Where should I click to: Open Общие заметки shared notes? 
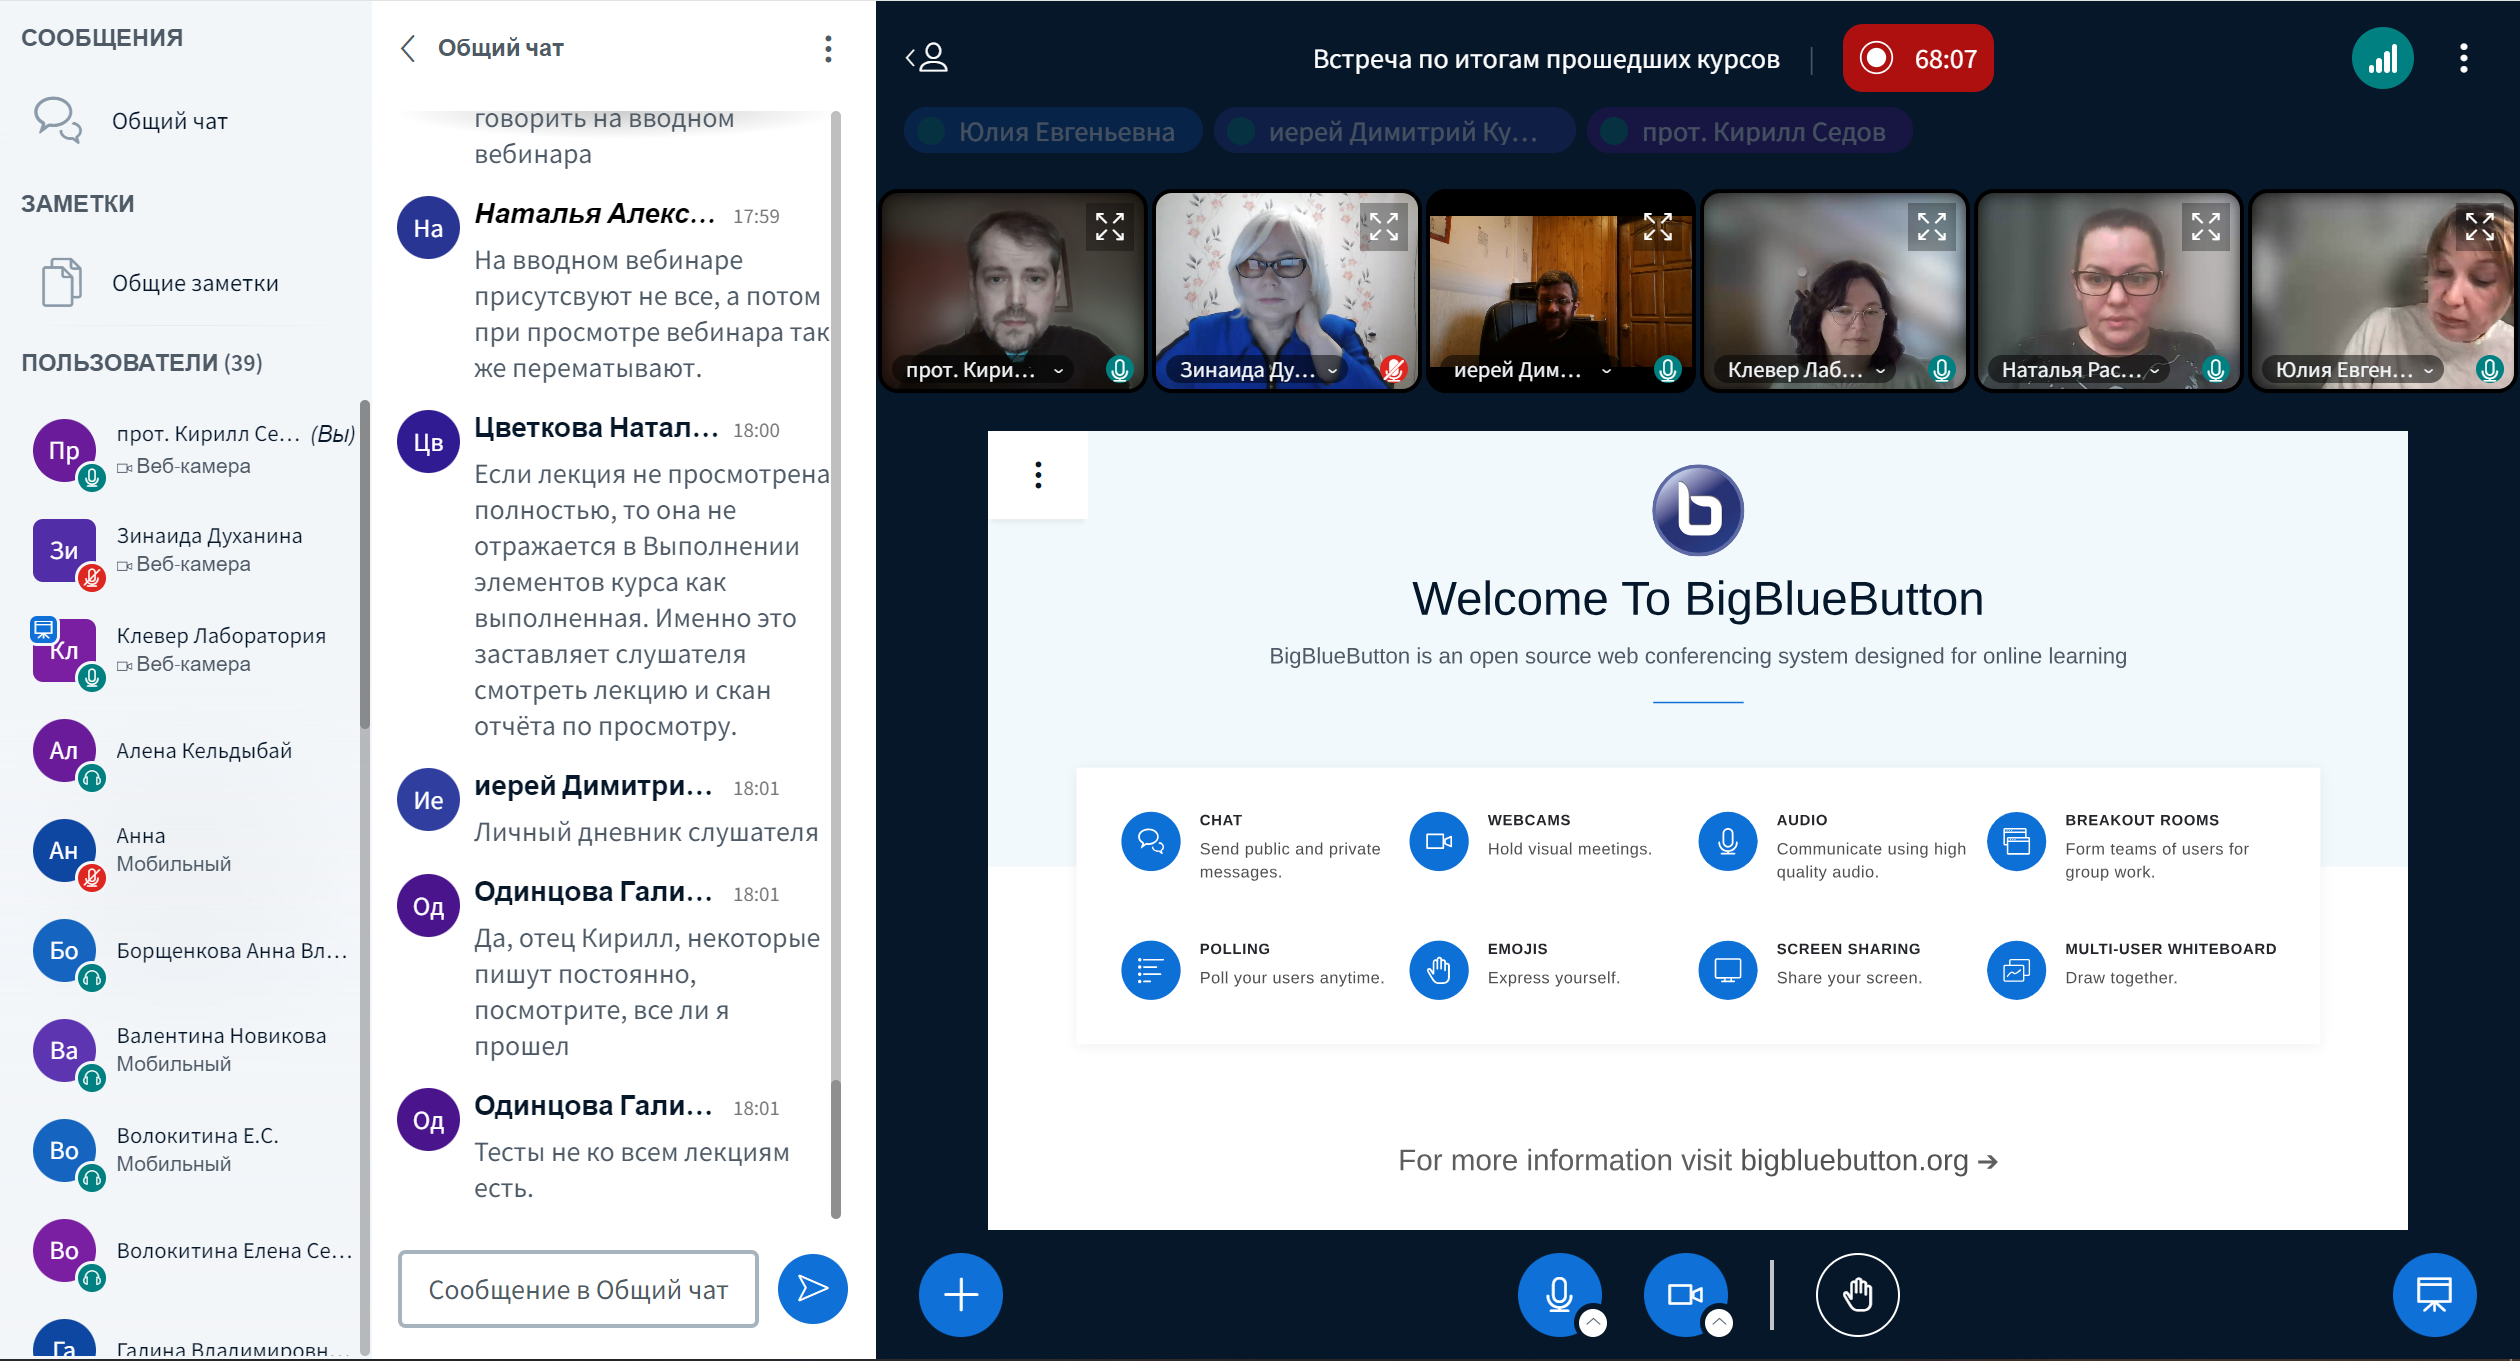[194, 283]
